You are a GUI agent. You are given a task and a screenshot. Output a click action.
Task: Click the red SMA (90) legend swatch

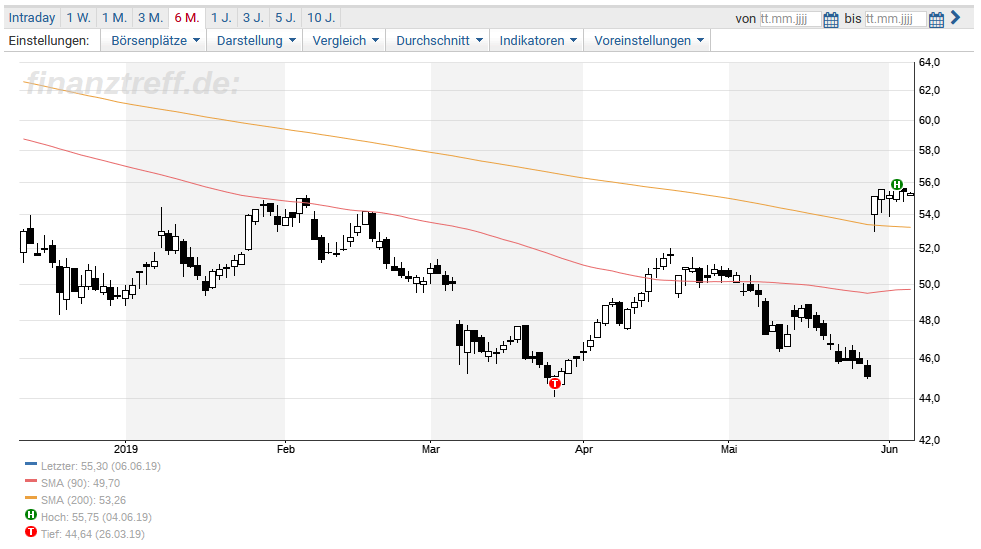pyautogui.click(x=31, y=481)
